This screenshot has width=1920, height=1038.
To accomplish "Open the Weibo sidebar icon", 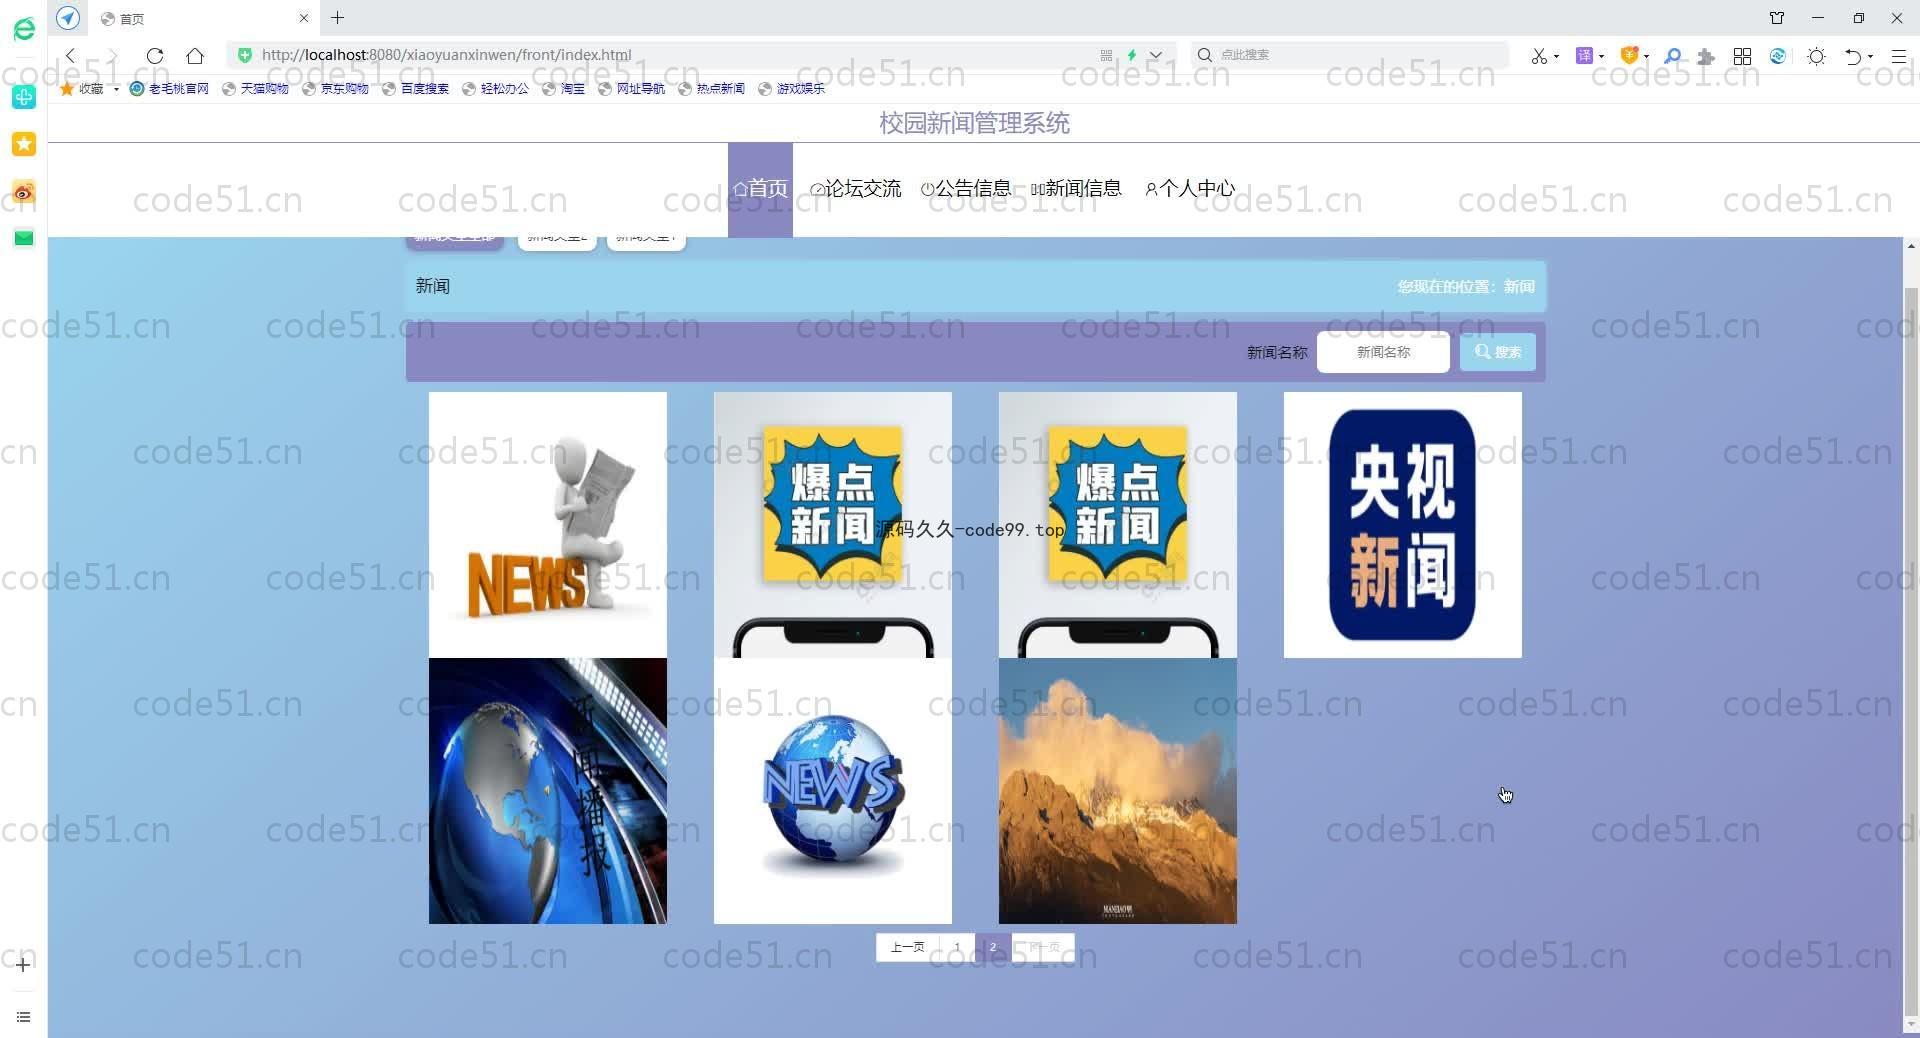I will pyautogui.click(x=24, y=192).
